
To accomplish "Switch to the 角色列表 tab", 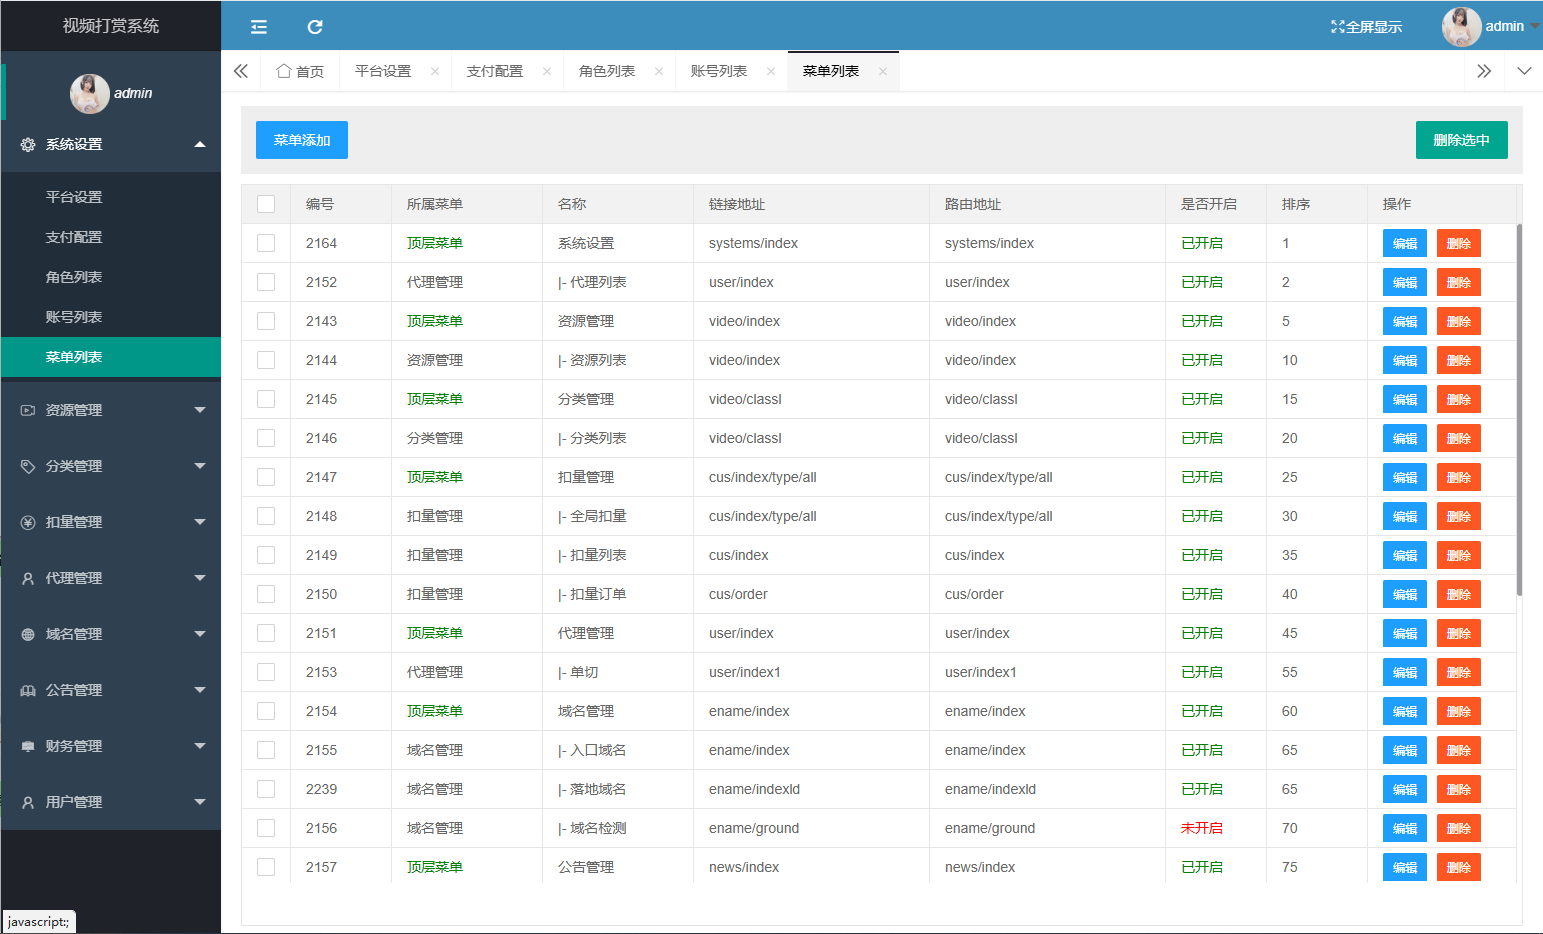I will click(607, 71).
